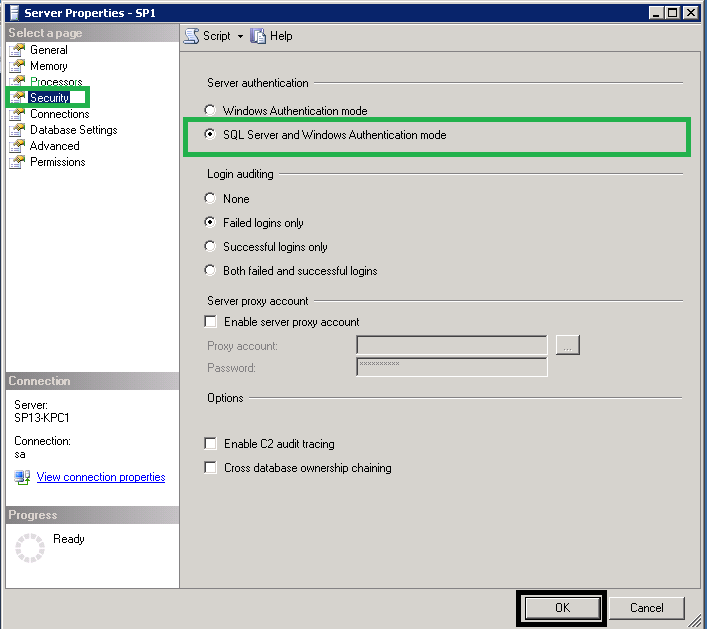The height and width of the screenshot is (629, 707).
Task: Enable server proxy account checkbox
Action: tap(210, 321)
